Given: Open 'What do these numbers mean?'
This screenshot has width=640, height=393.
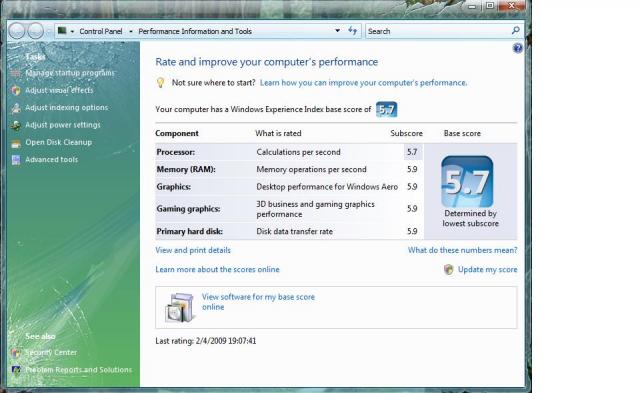Looking at the screenshot, I should coord(462,250).
